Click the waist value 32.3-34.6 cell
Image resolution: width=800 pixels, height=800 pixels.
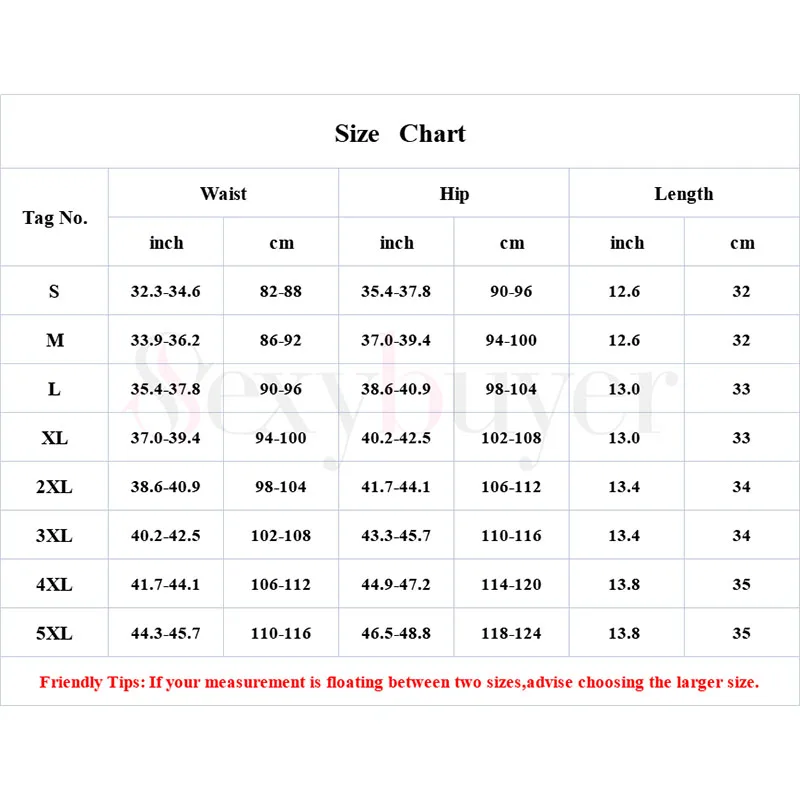(166, 292)
